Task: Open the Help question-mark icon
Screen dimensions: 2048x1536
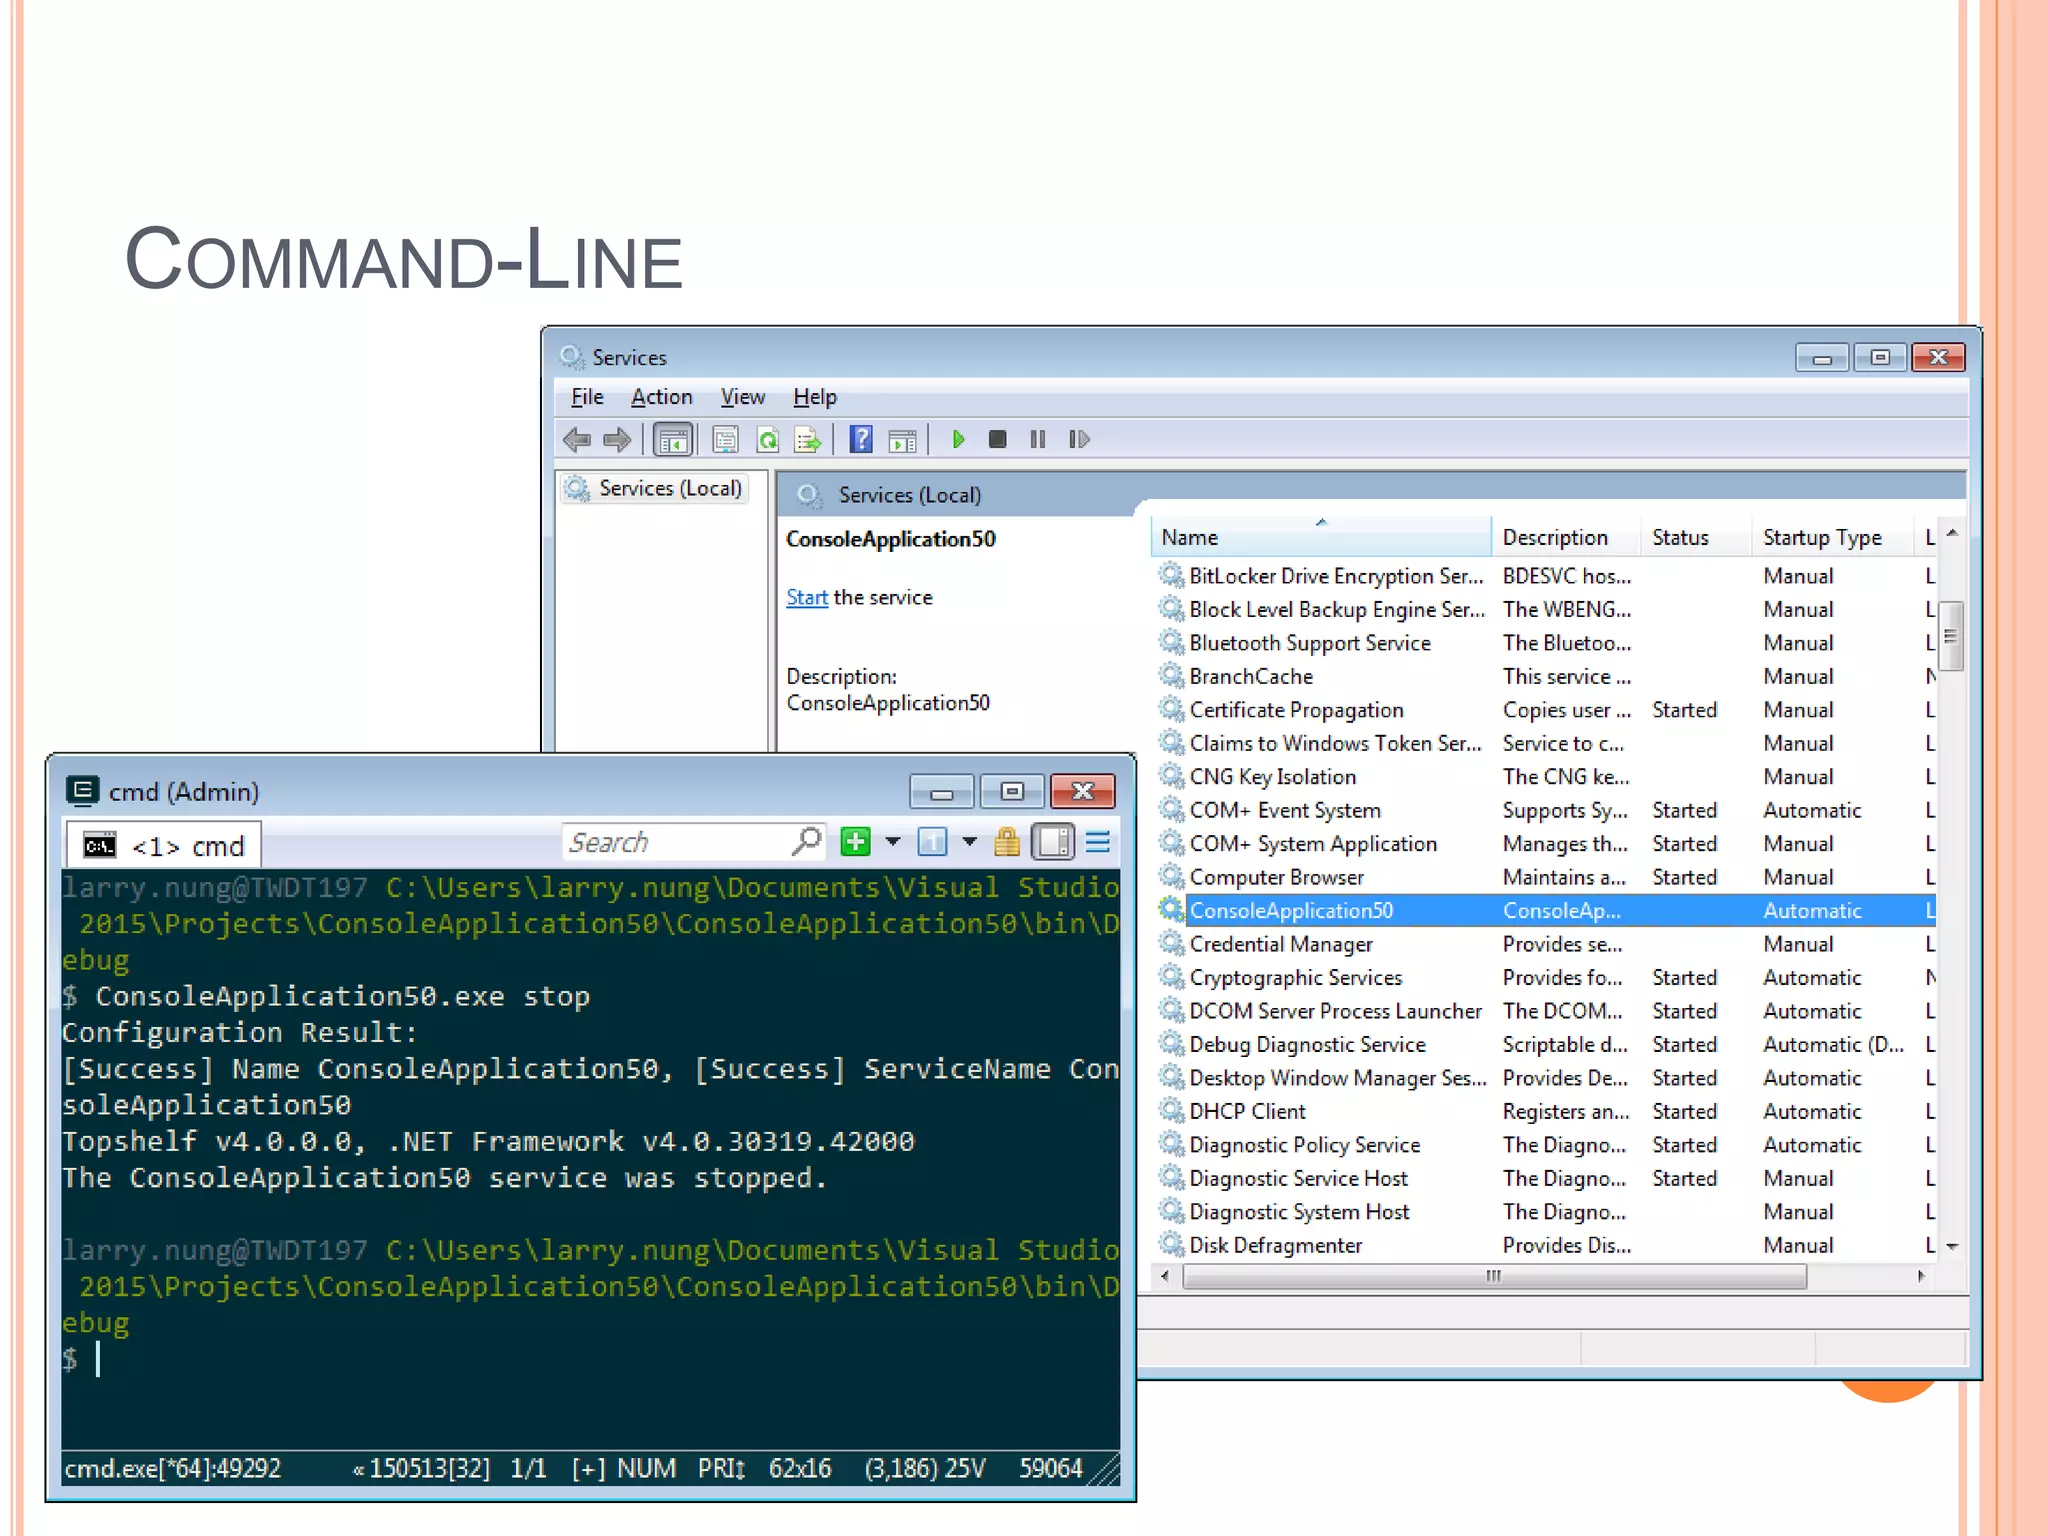Action: pos(860,440)
